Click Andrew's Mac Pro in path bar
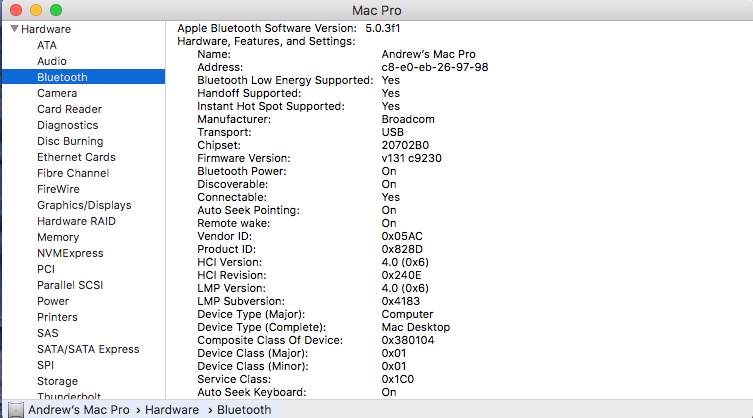 79,410
